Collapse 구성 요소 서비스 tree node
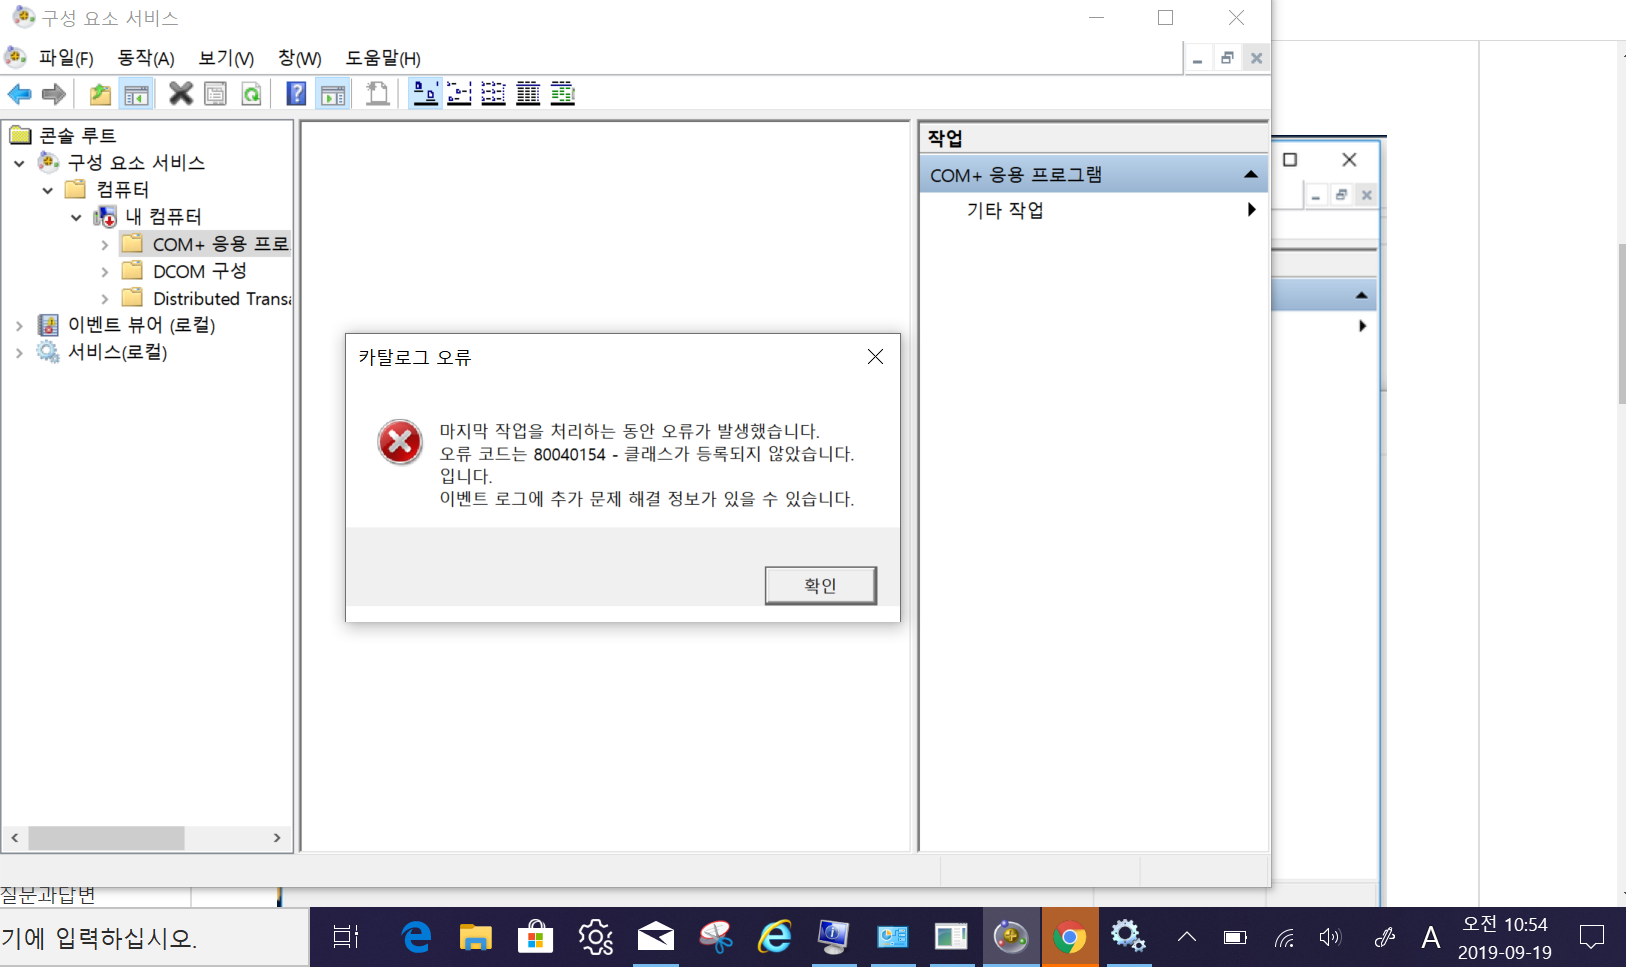This screenshot has height=967, width=1626. click(x=19, y=163)
